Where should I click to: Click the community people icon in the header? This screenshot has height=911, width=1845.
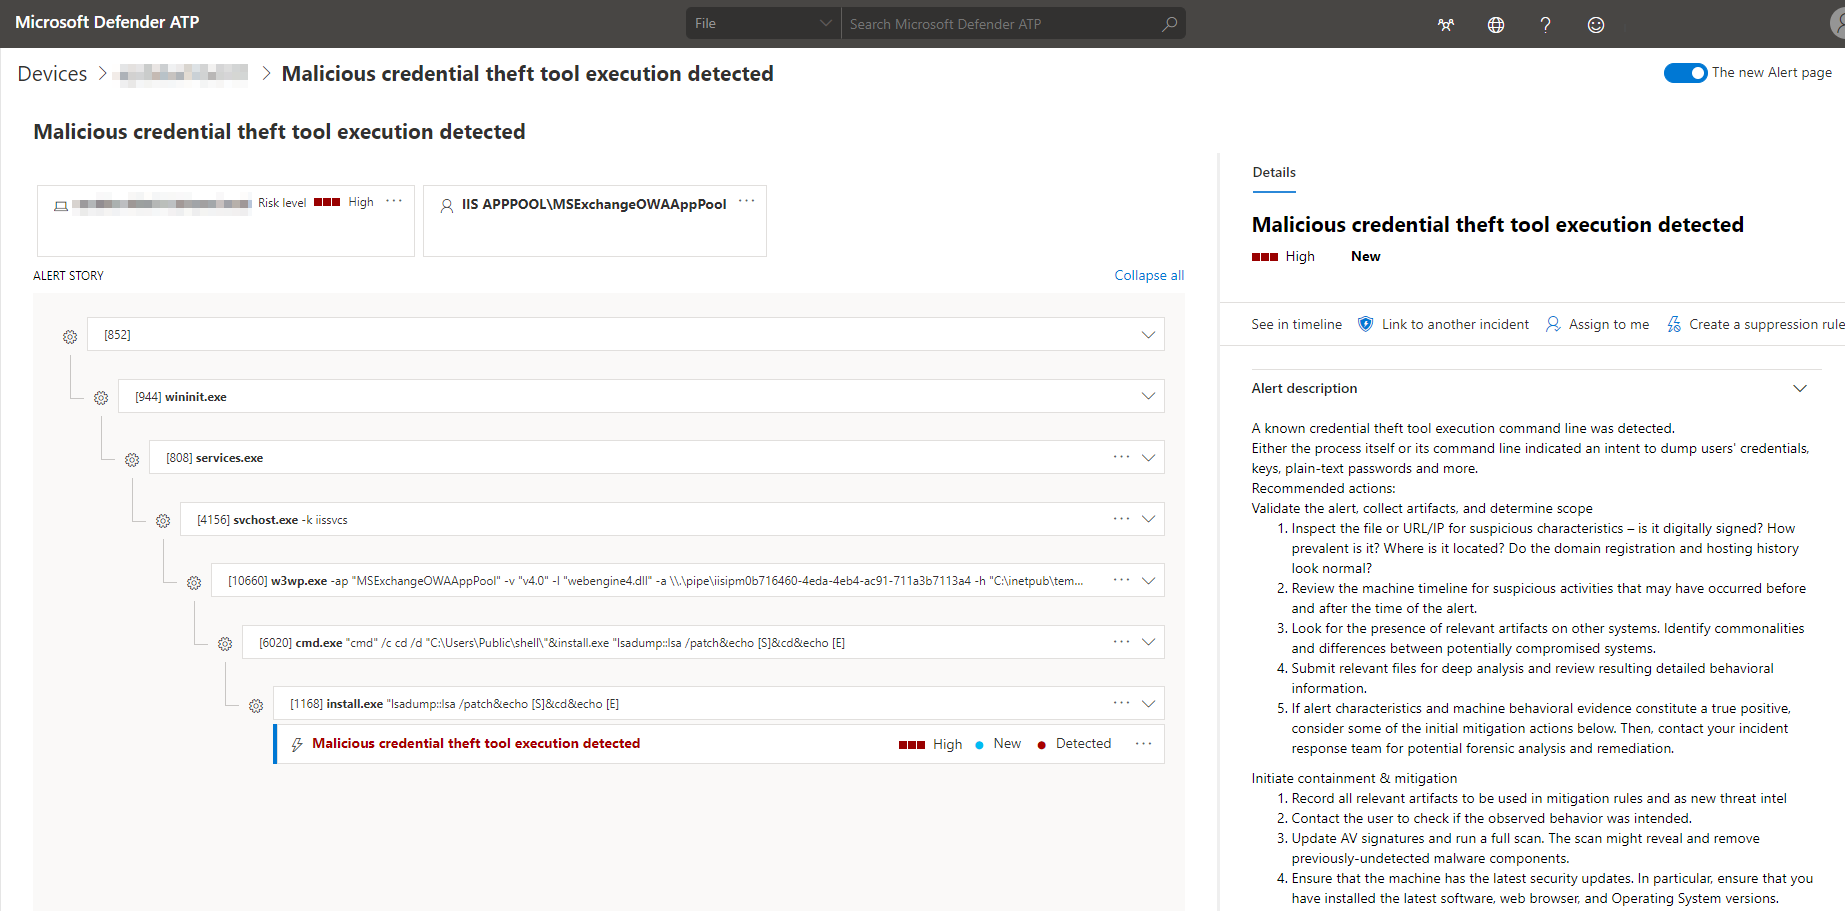coord(1446,24)
